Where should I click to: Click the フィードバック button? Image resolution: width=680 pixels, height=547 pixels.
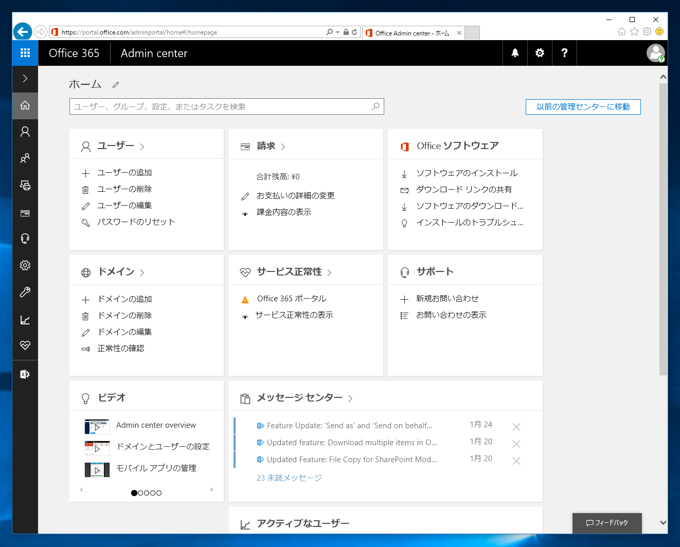pos(607,523)
